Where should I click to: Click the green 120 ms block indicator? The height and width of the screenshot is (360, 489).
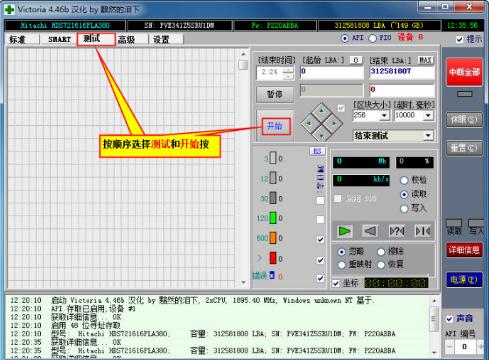point(273,218)
